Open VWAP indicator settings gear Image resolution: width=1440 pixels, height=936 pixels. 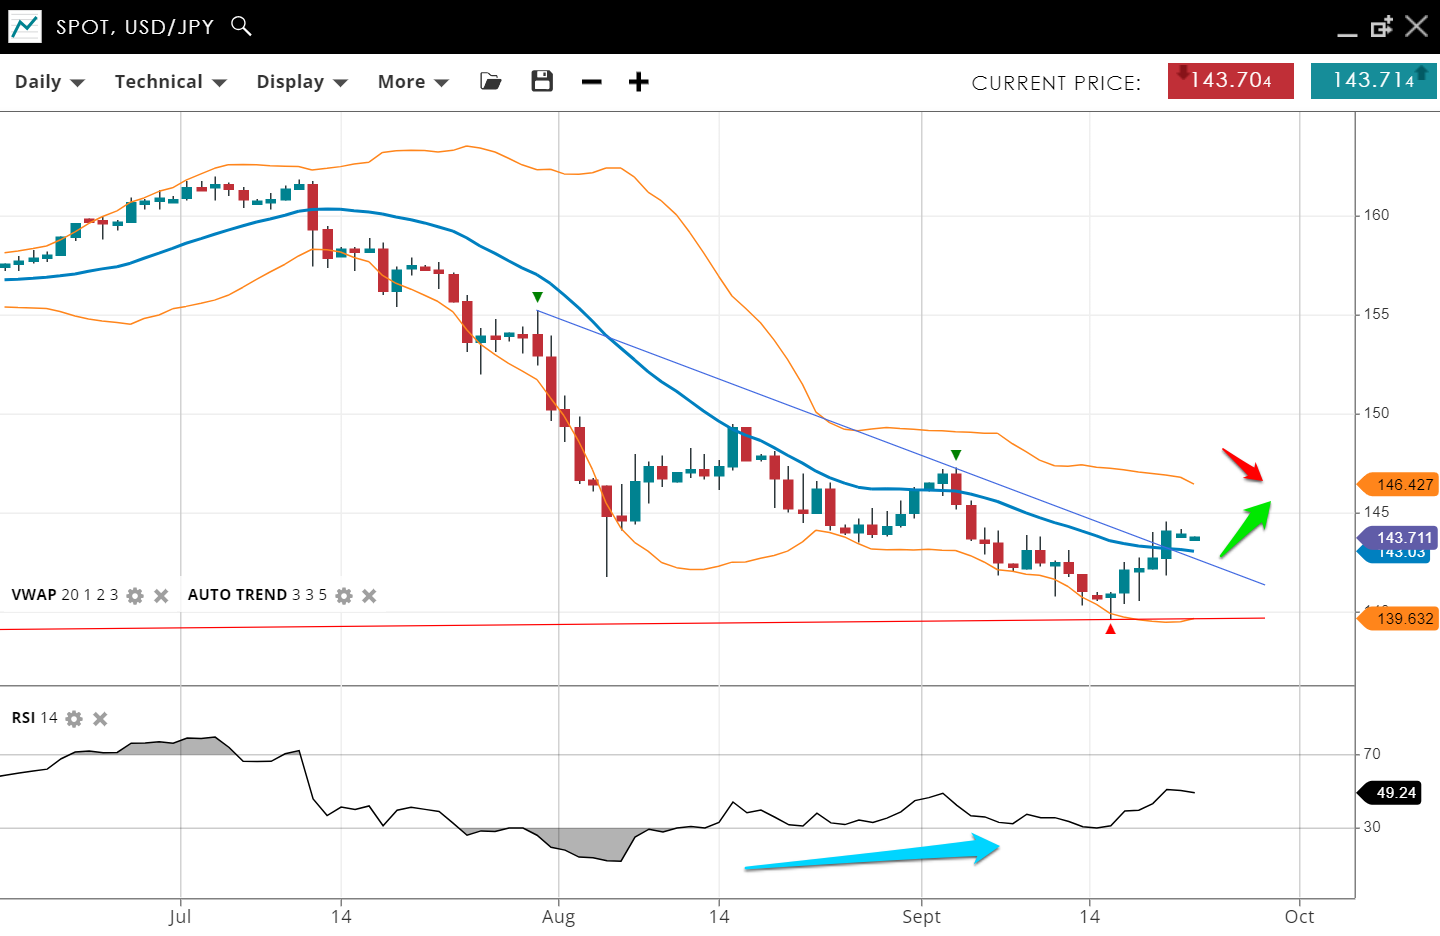click(x=135, y=596)
